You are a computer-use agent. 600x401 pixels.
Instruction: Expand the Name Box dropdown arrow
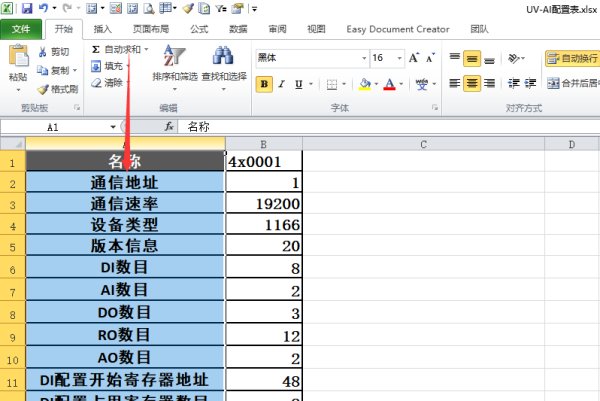pyautogui.click(x=113, y=127)
